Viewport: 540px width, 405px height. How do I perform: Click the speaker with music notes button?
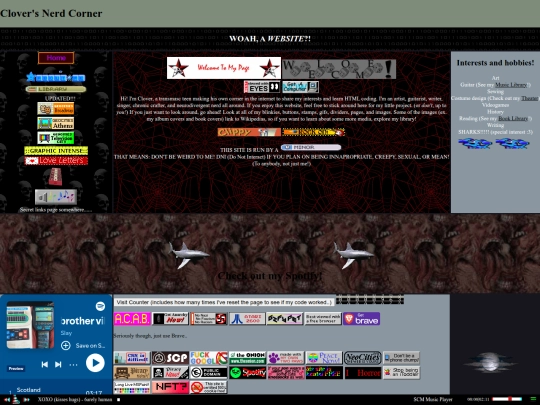[56, 197]
